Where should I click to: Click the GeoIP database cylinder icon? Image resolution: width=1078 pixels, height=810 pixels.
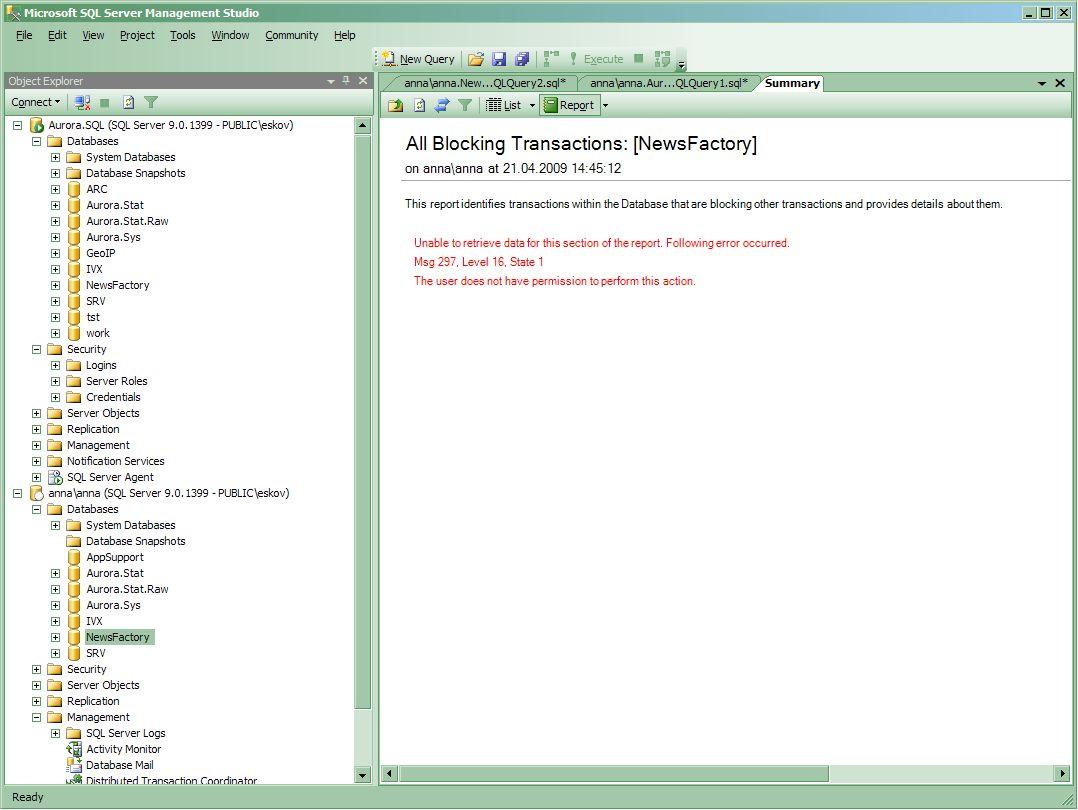[x=74, y=253]
